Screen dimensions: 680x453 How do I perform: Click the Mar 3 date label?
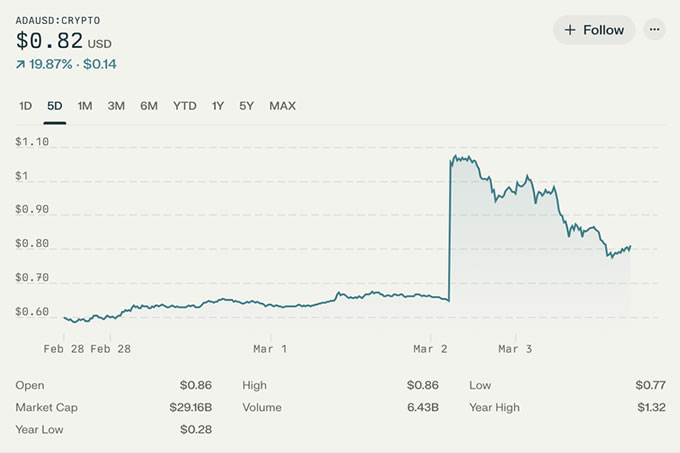[x=515, y=349]
